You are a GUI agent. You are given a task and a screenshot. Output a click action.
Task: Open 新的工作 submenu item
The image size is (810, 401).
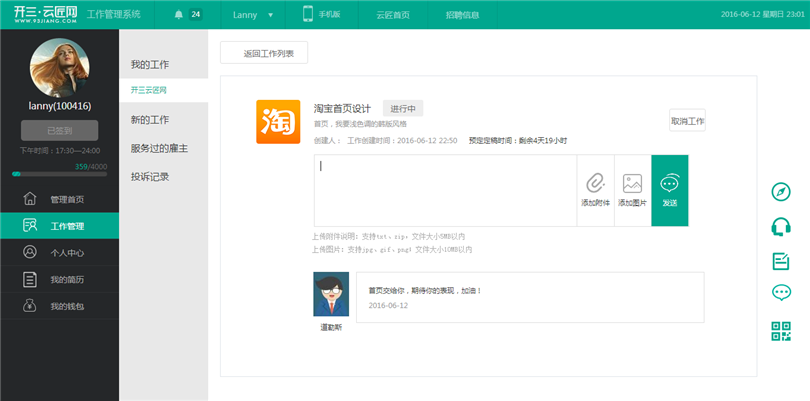point(150,120)
